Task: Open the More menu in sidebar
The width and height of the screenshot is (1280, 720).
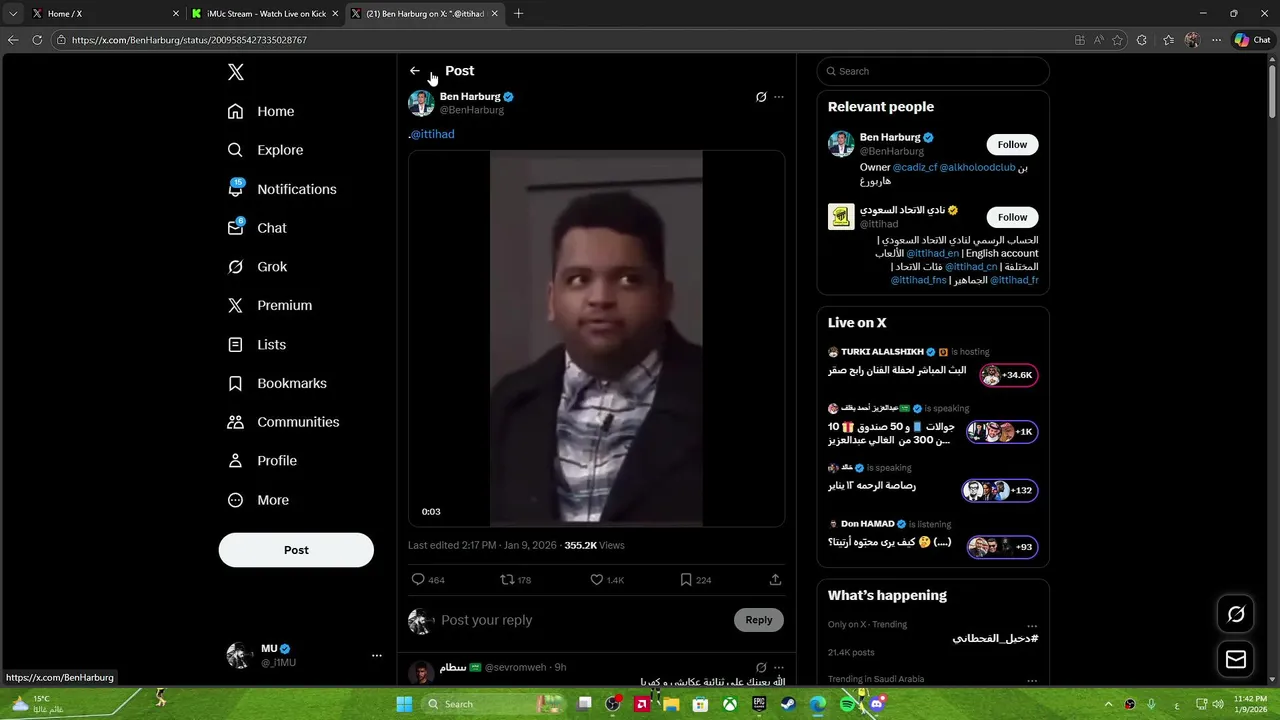Action: [x=258, y=500]
